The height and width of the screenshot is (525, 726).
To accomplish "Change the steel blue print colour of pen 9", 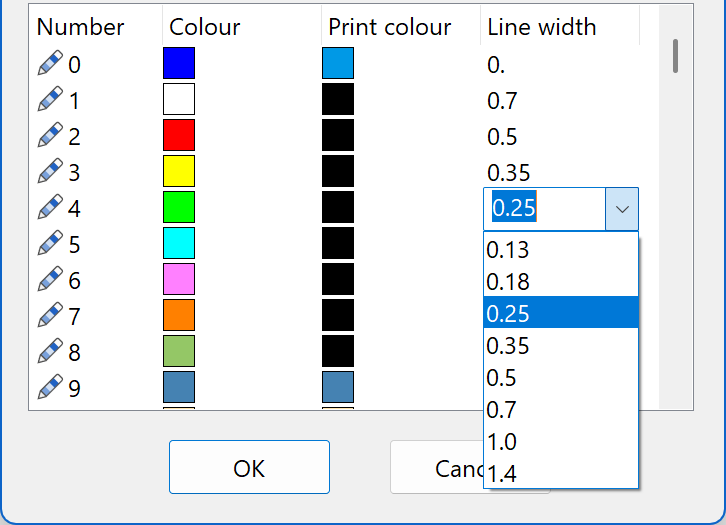I will (x=338, y=387).
